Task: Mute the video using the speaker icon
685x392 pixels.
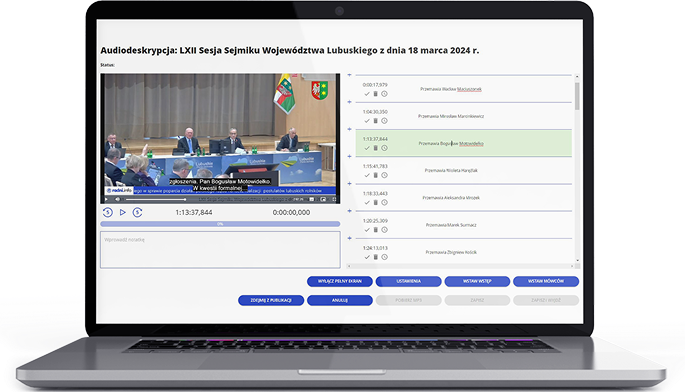Action: (x=117, y=199)
